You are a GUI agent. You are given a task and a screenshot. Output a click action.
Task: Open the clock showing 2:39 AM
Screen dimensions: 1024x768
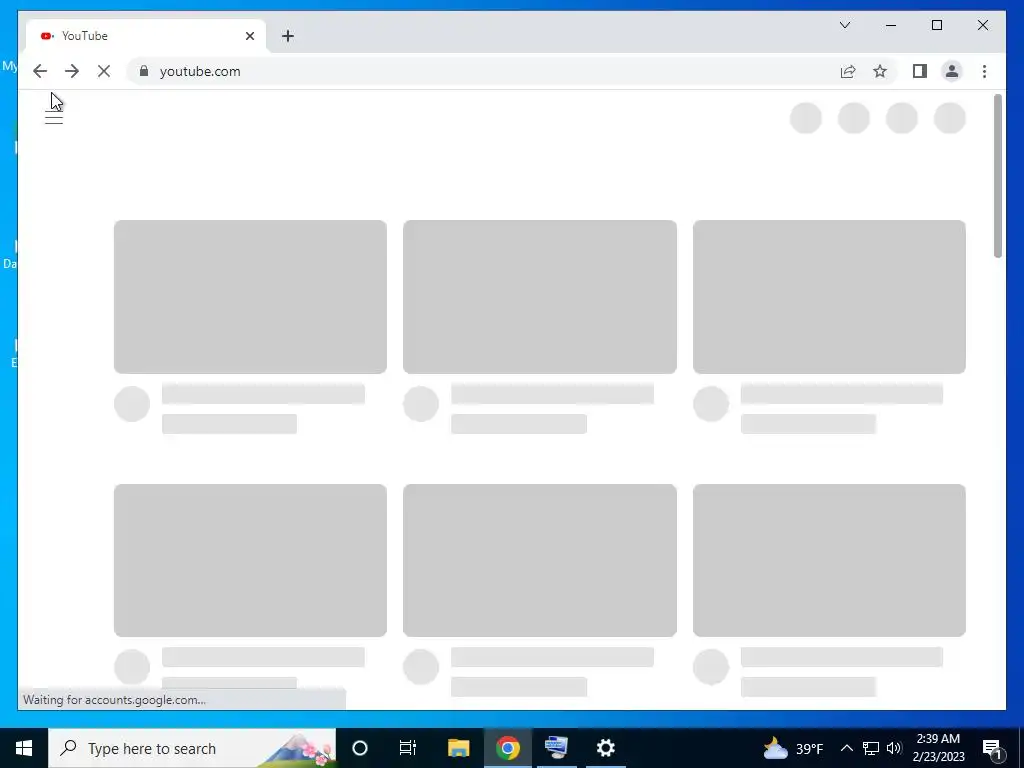938,748
